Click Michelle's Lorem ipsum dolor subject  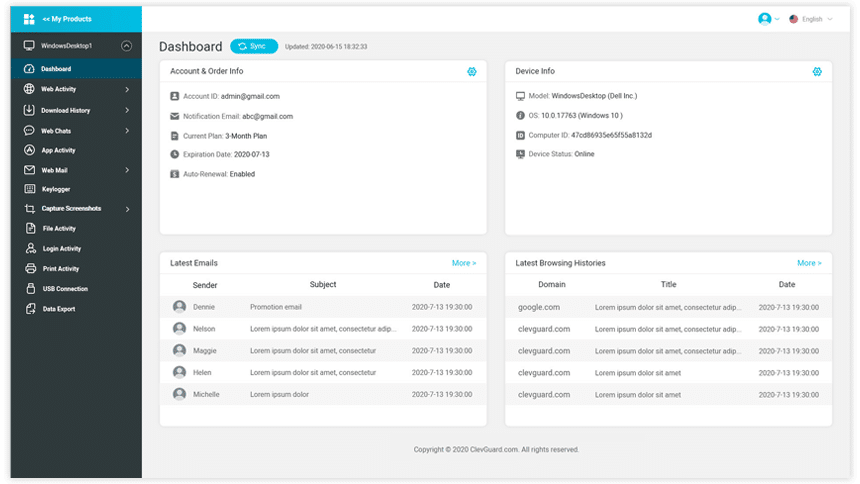279,394
